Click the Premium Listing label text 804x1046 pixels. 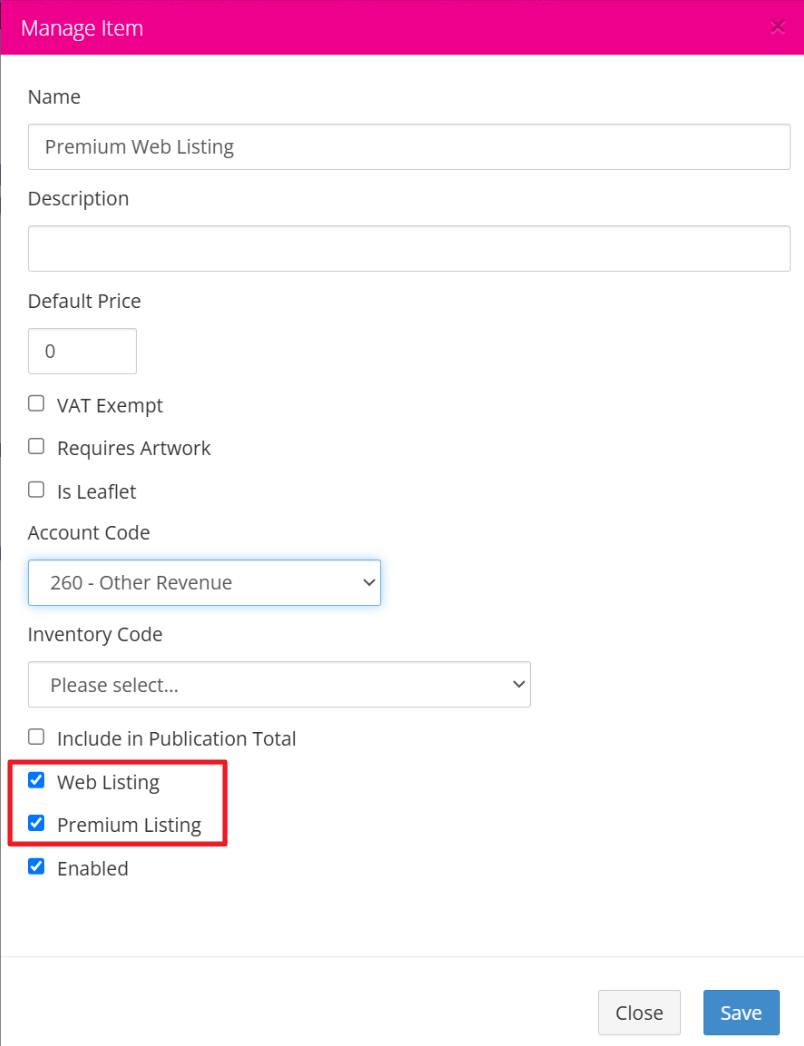[x=129, y=825]
